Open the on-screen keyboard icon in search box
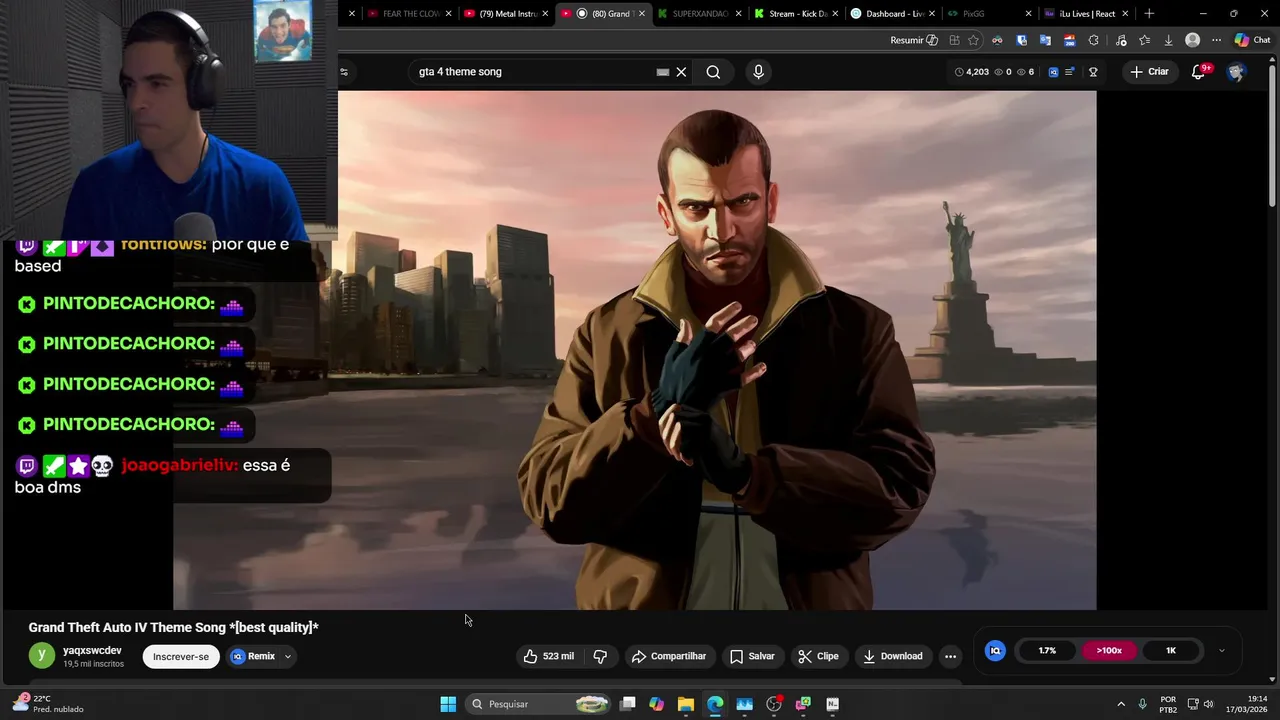 (662, 72)
